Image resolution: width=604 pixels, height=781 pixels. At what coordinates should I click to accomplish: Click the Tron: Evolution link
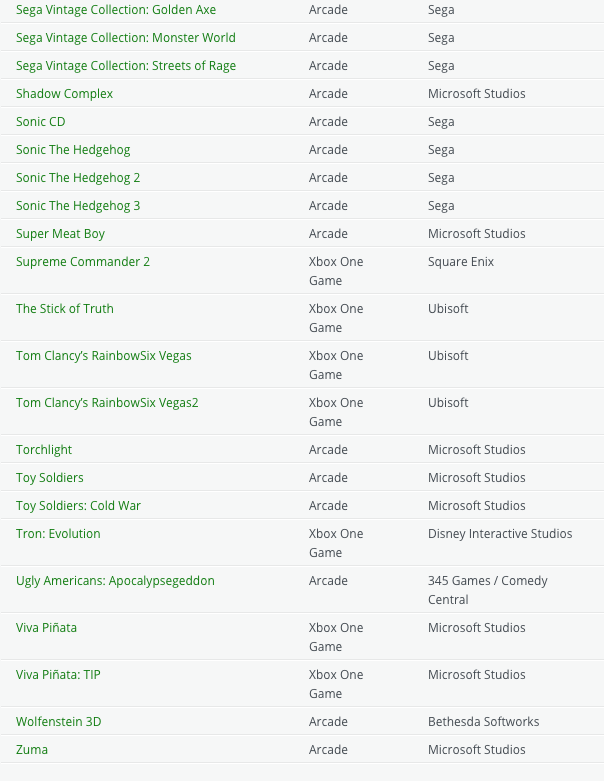click(x=58, y=534)
